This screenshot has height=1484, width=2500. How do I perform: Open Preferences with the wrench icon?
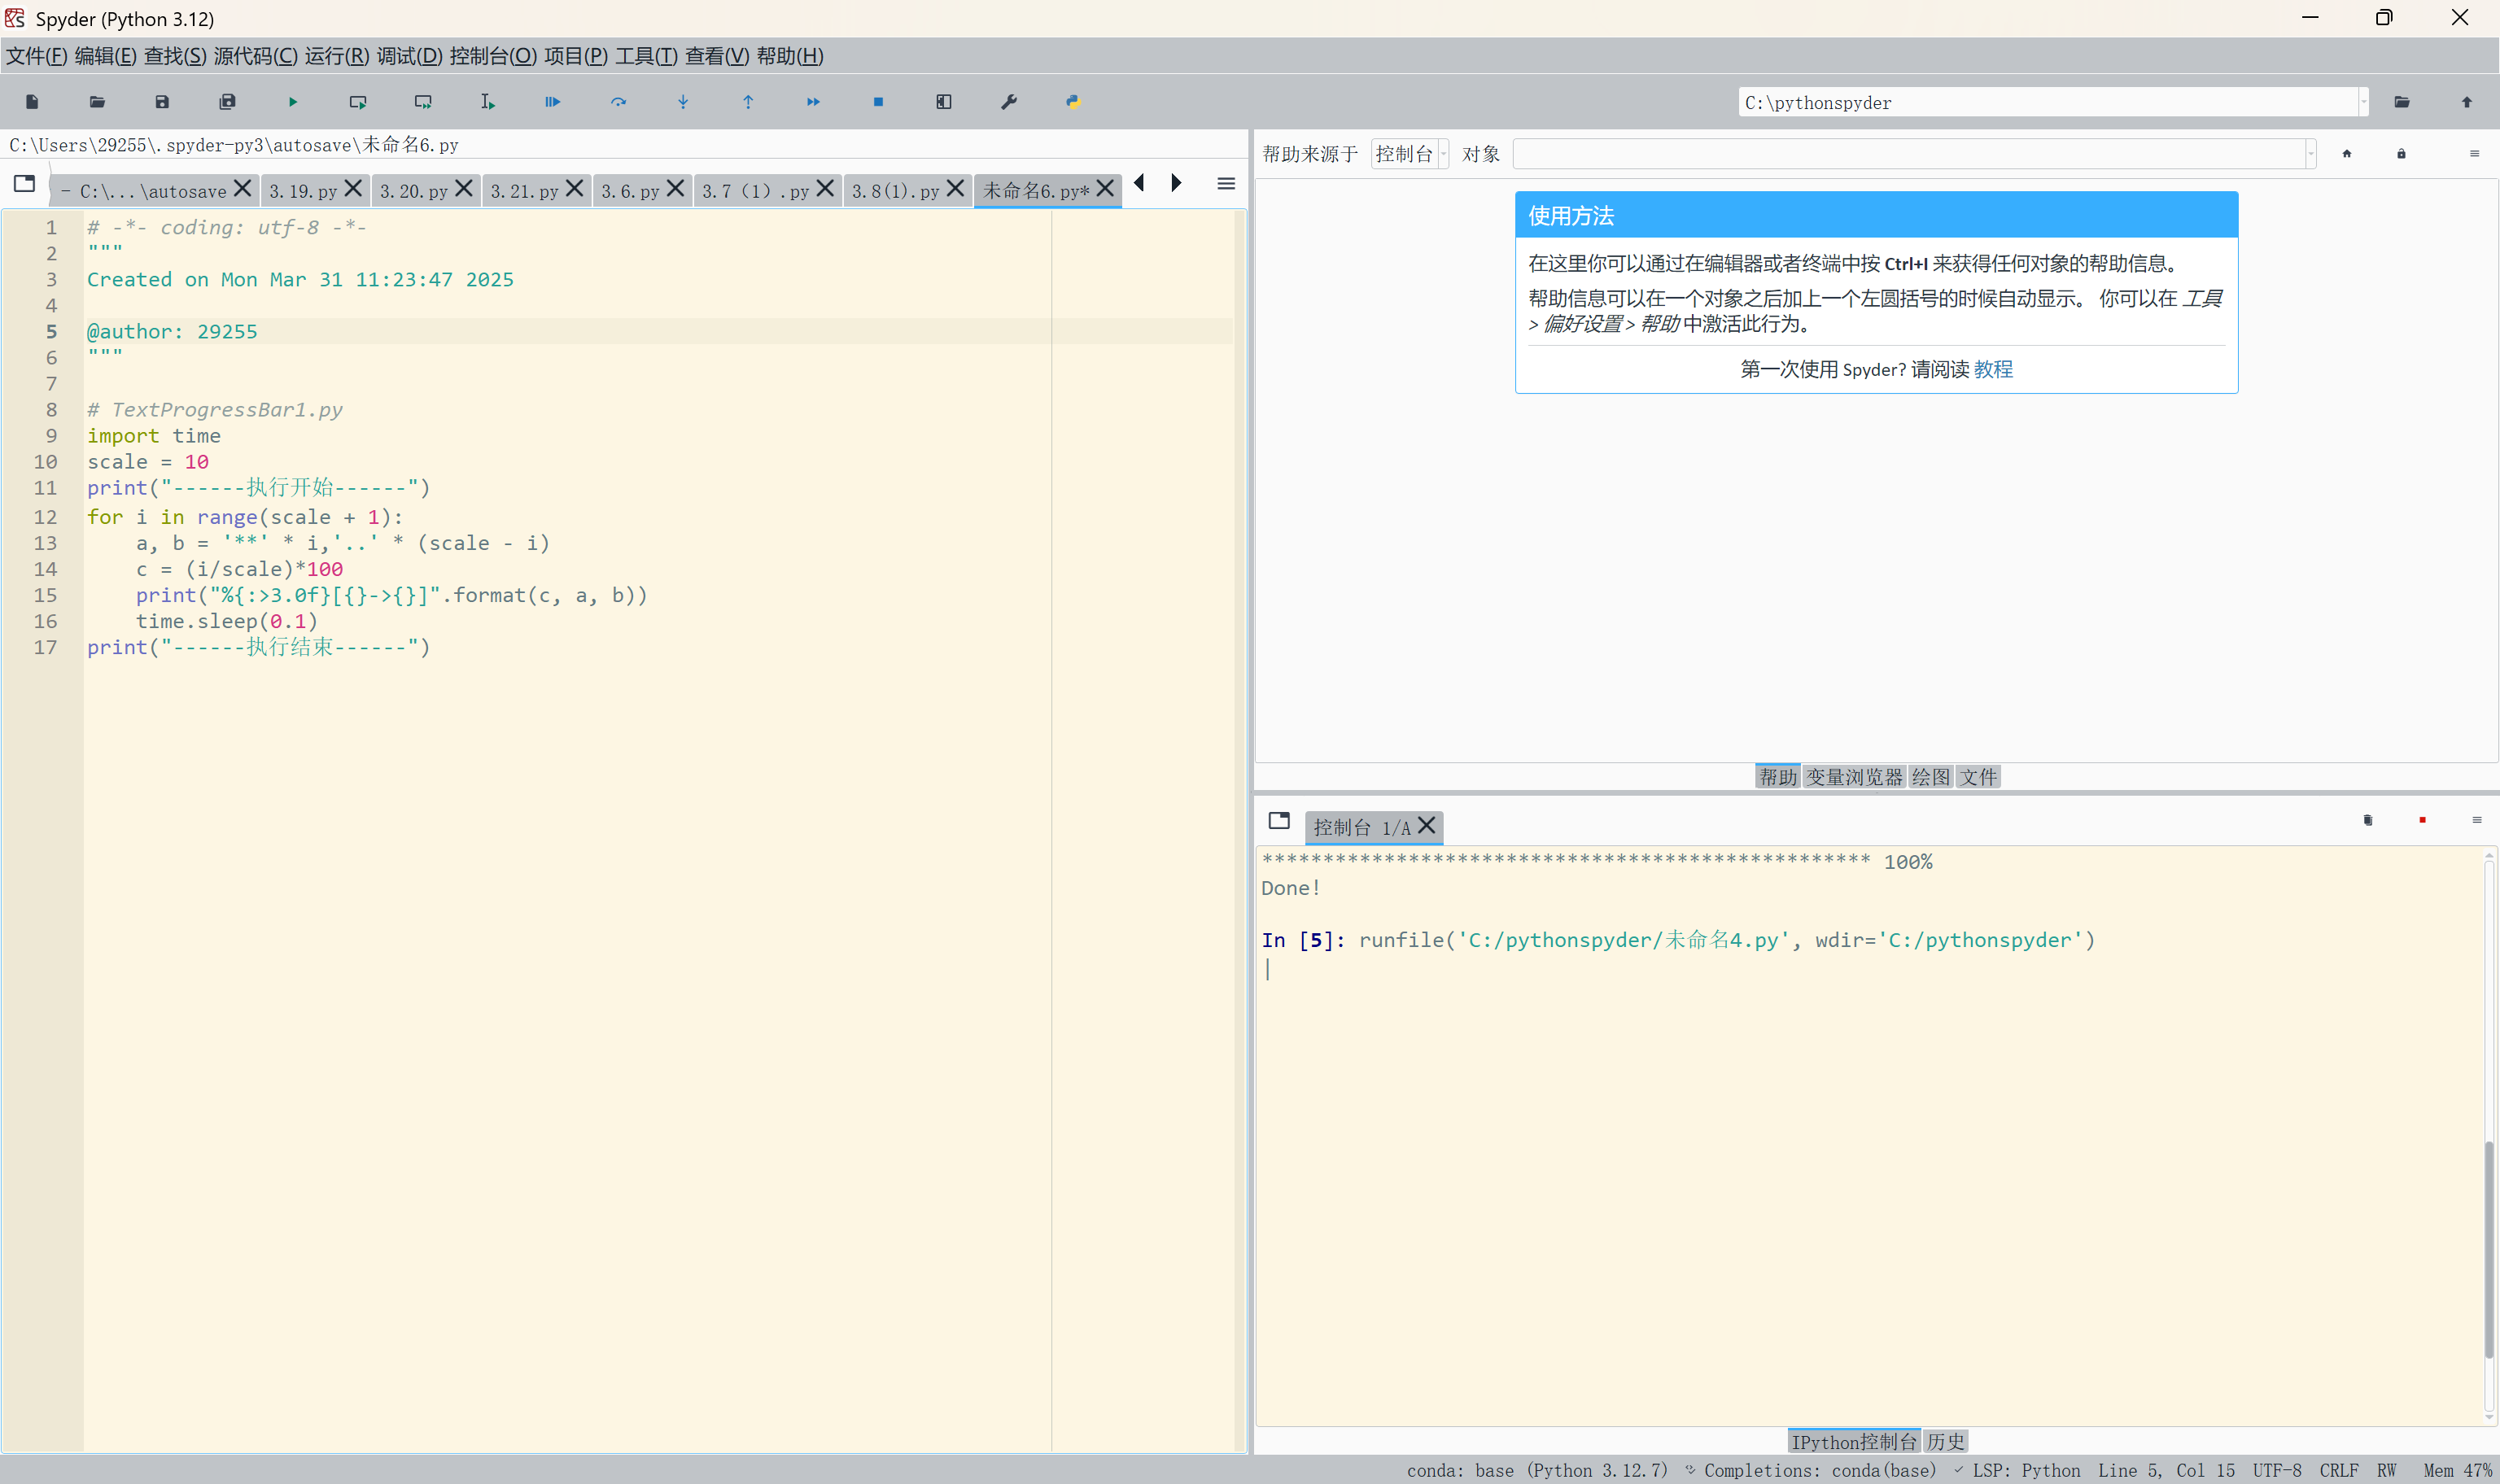[1009, 102]
